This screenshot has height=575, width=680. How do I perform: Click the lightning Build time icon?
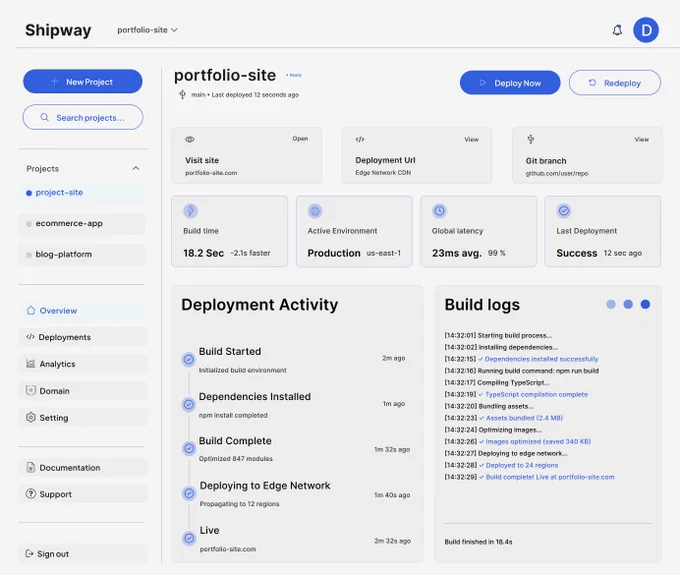(190, 211)
